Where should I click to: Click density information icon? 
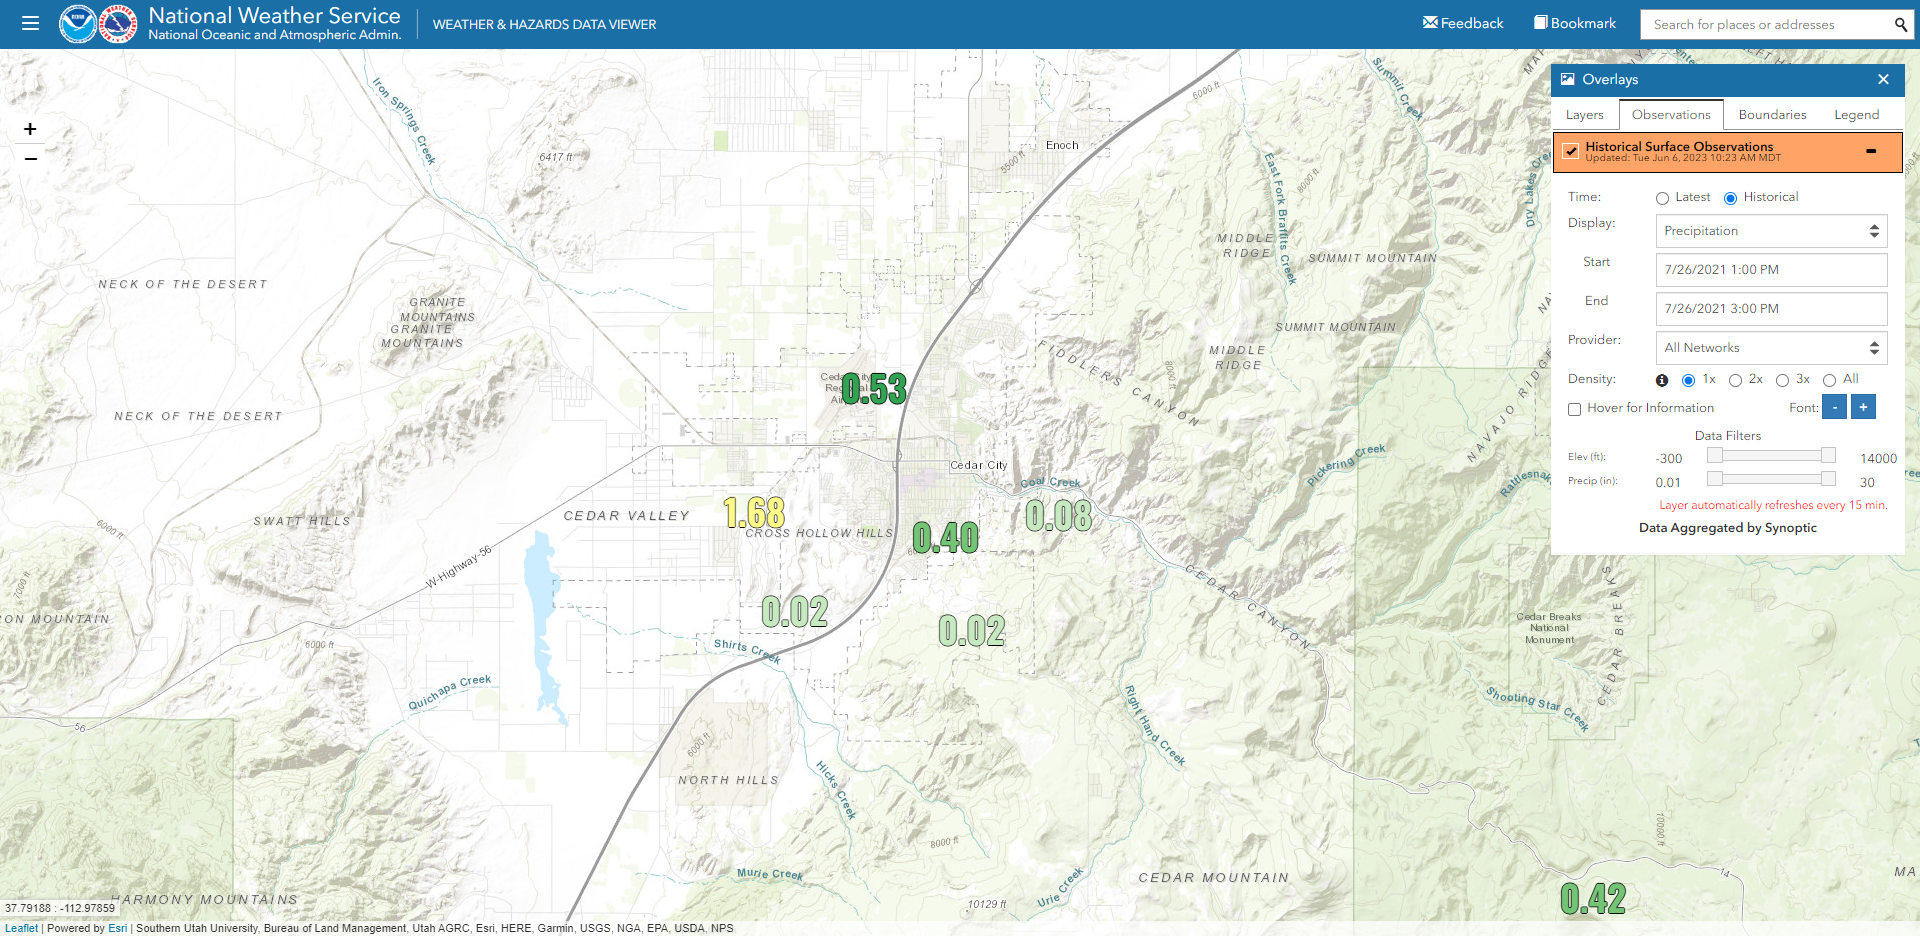(x=1662, y=380)
